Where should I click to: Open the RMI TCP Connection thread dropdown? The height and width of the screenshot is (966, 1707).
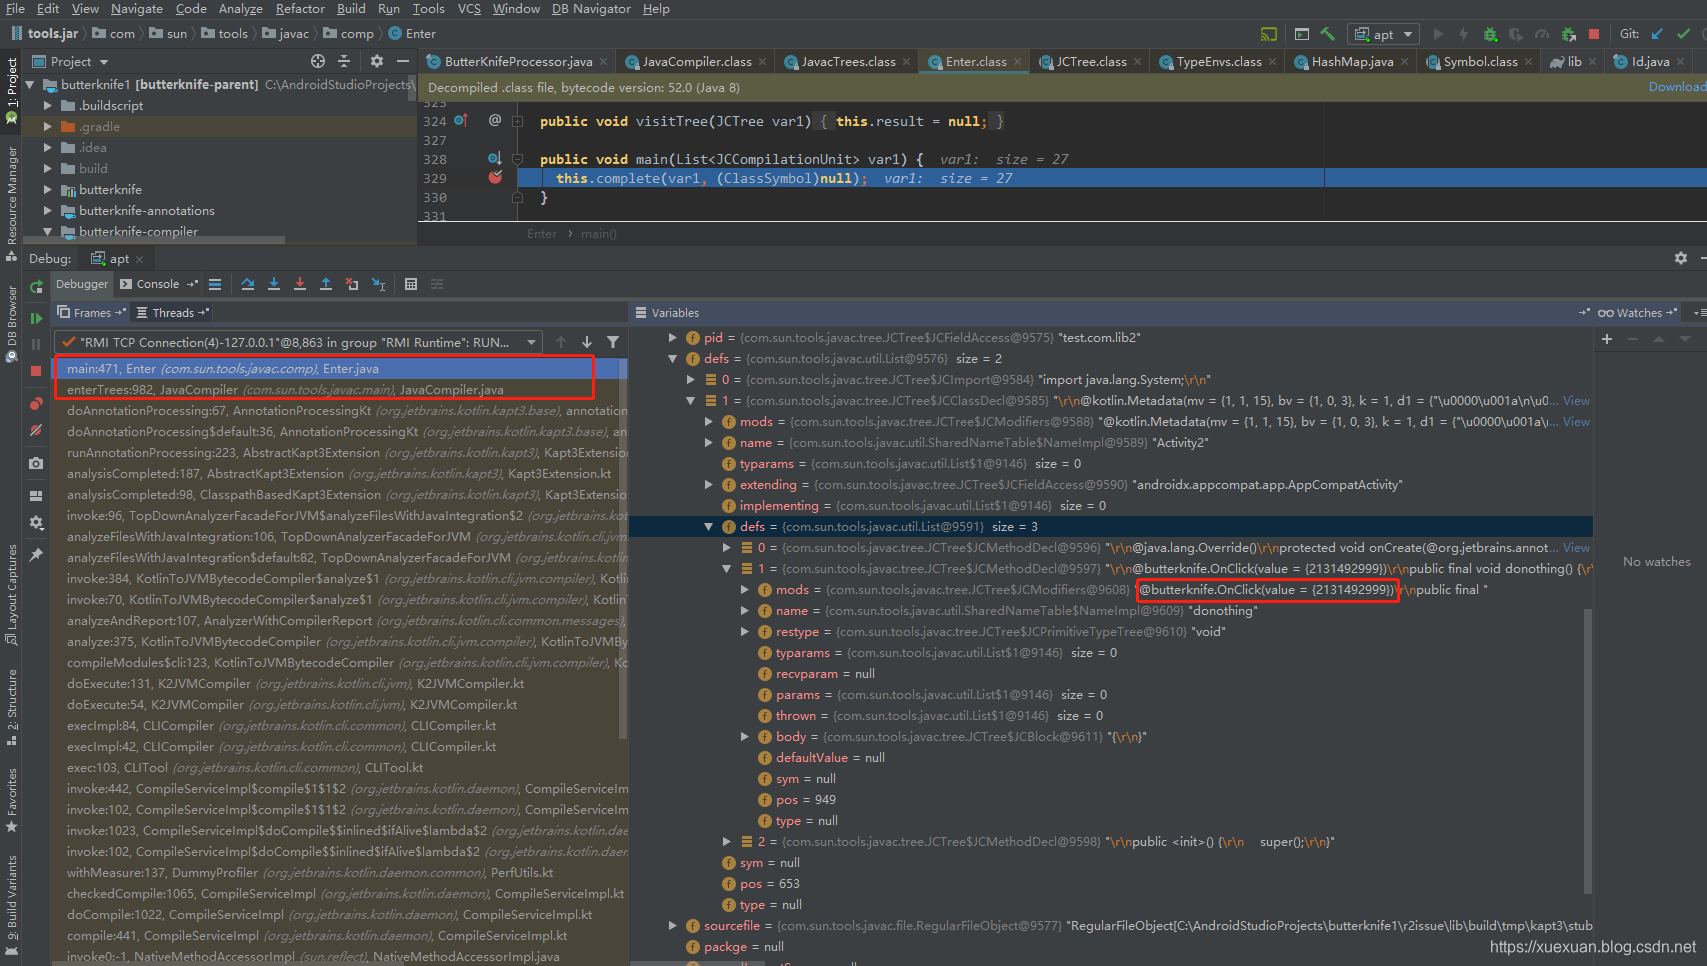[x=298, y=342]
